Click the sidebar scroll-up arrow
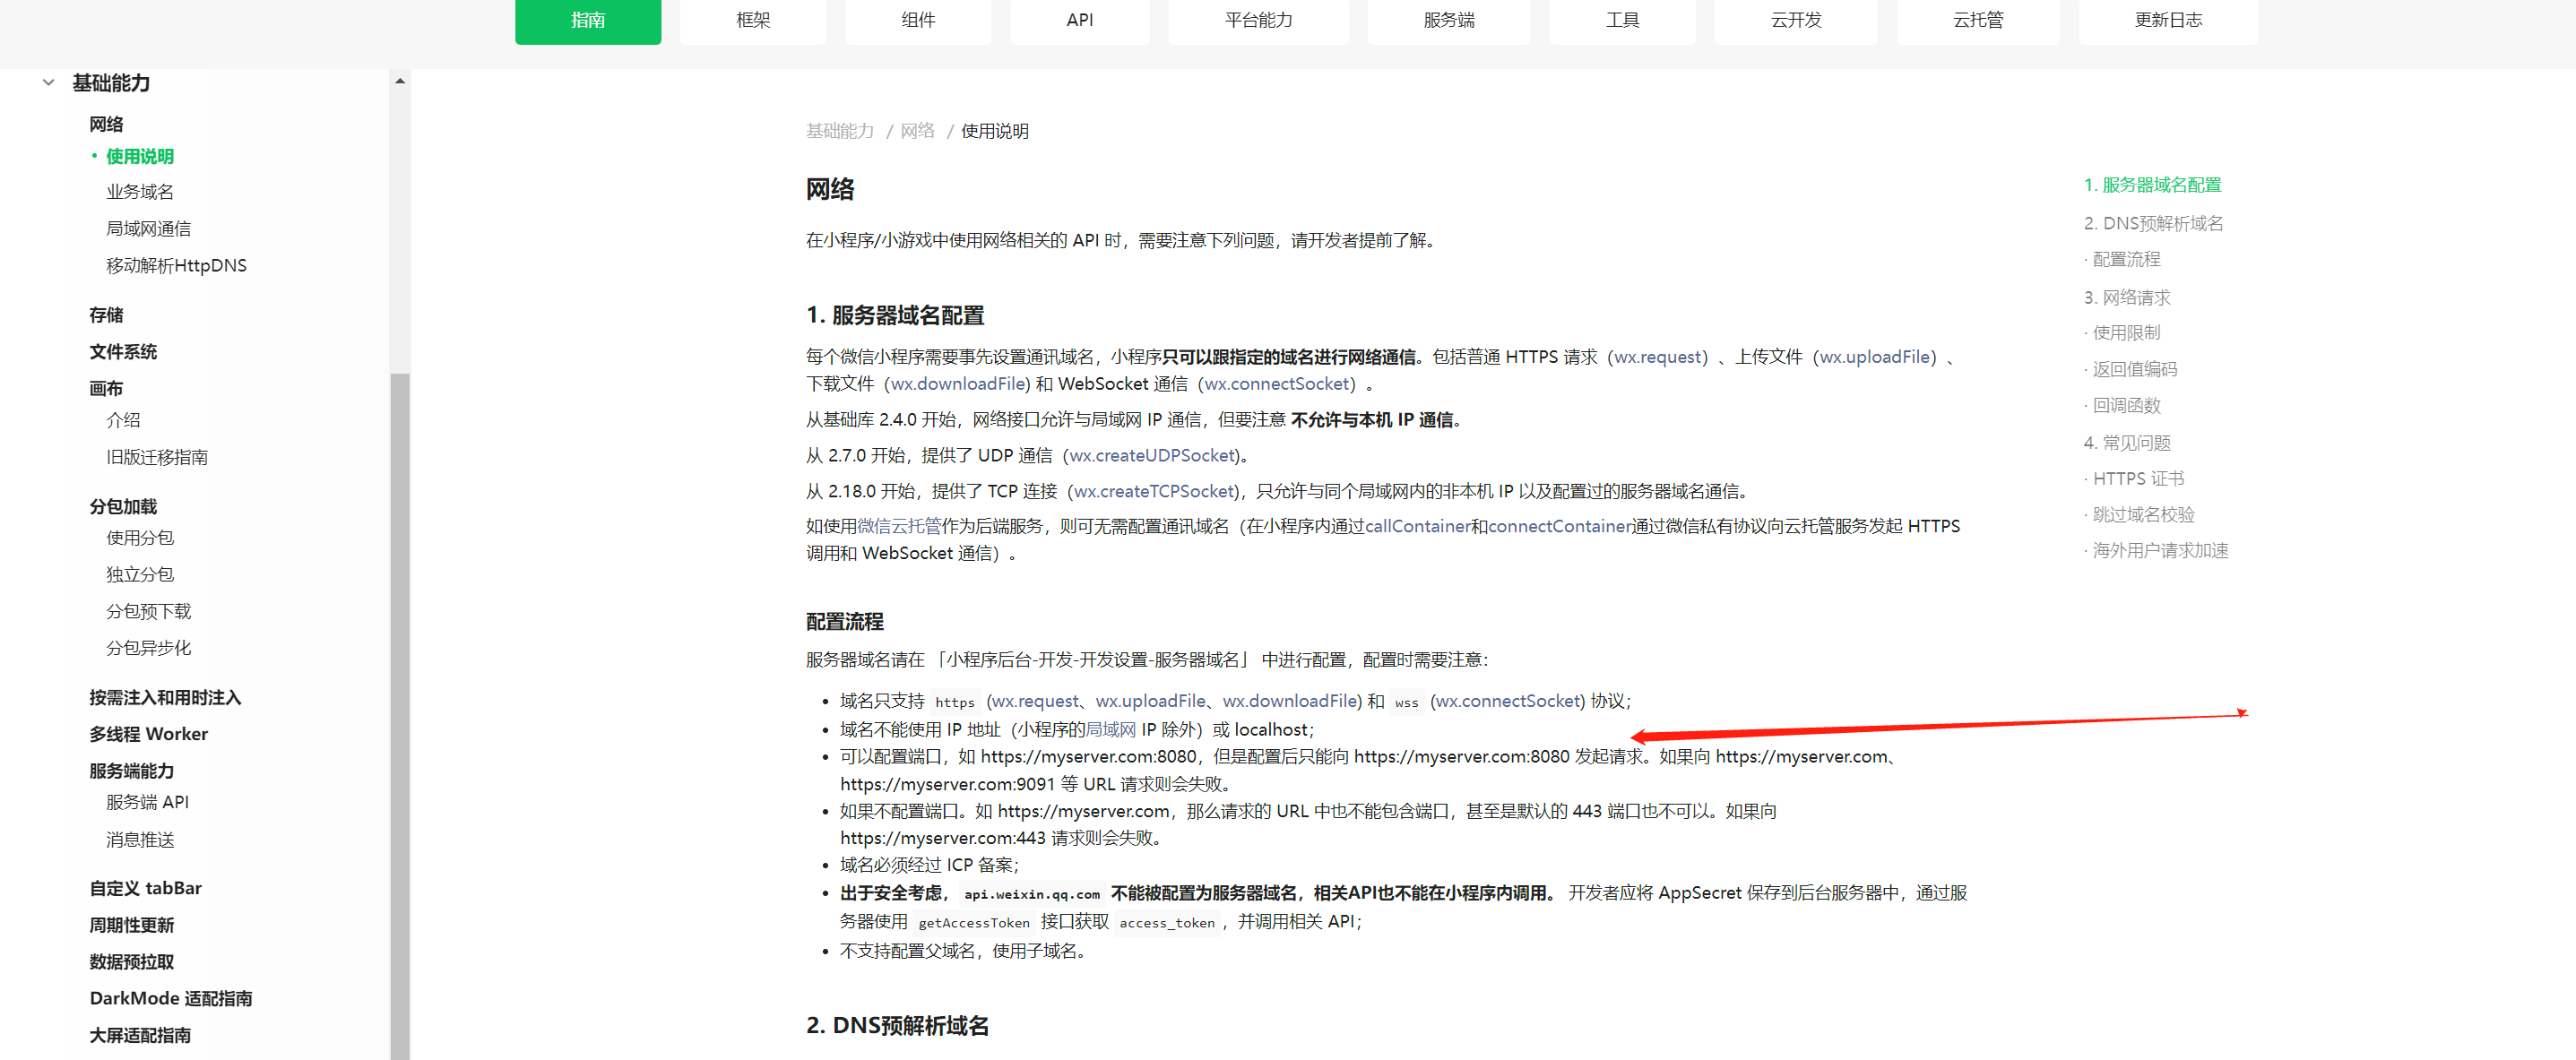Screen dimensions: 2576x1060 pyautogui.click(x=400, y=81)
